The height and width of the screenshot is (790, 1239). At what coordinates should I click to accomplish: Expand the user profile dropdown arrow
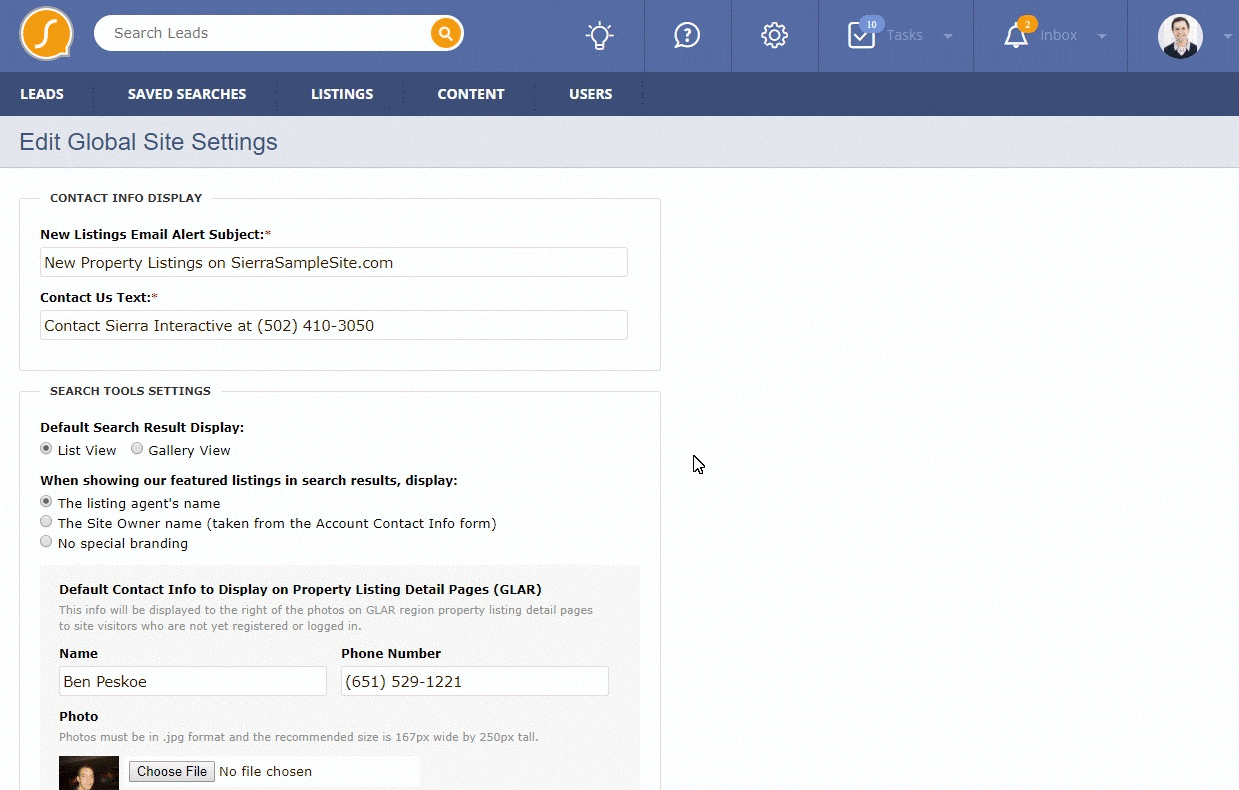[x=1228, y=36]
